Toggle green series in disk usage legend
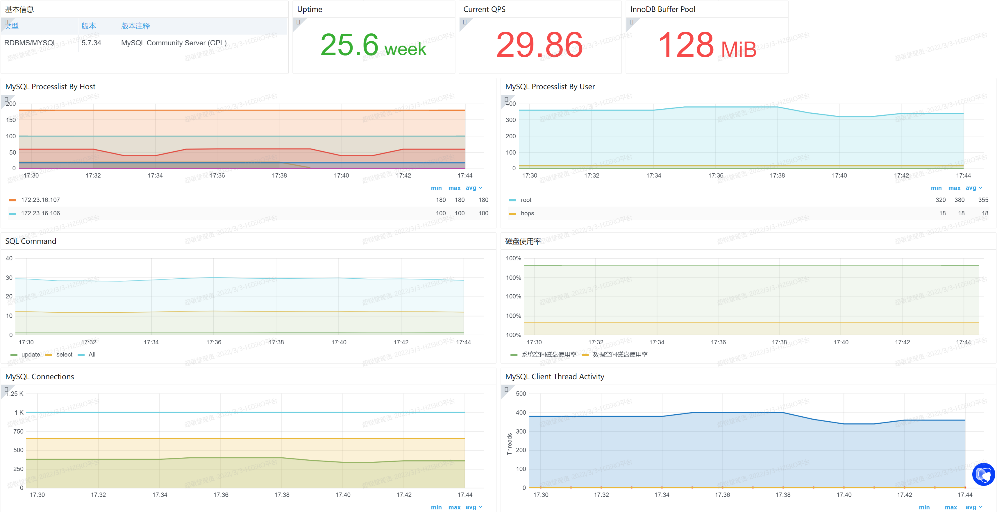This screenshot has width=997, height=512. coord(547,354)
